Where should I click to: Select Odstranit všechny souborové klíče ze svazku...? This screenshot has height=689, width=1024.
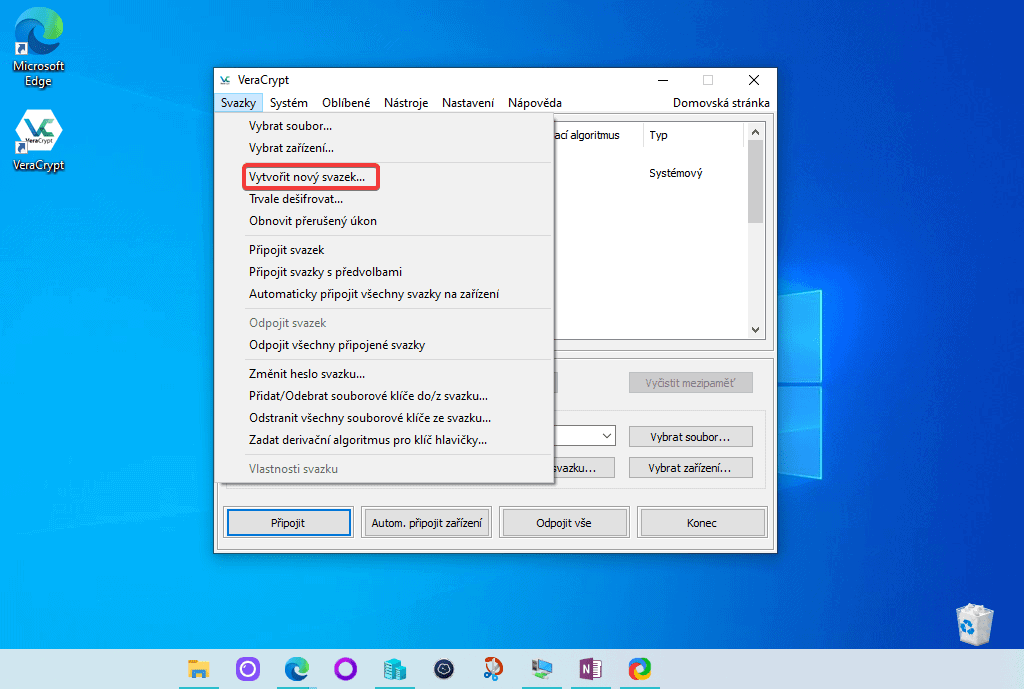click(x=384, y=419)
